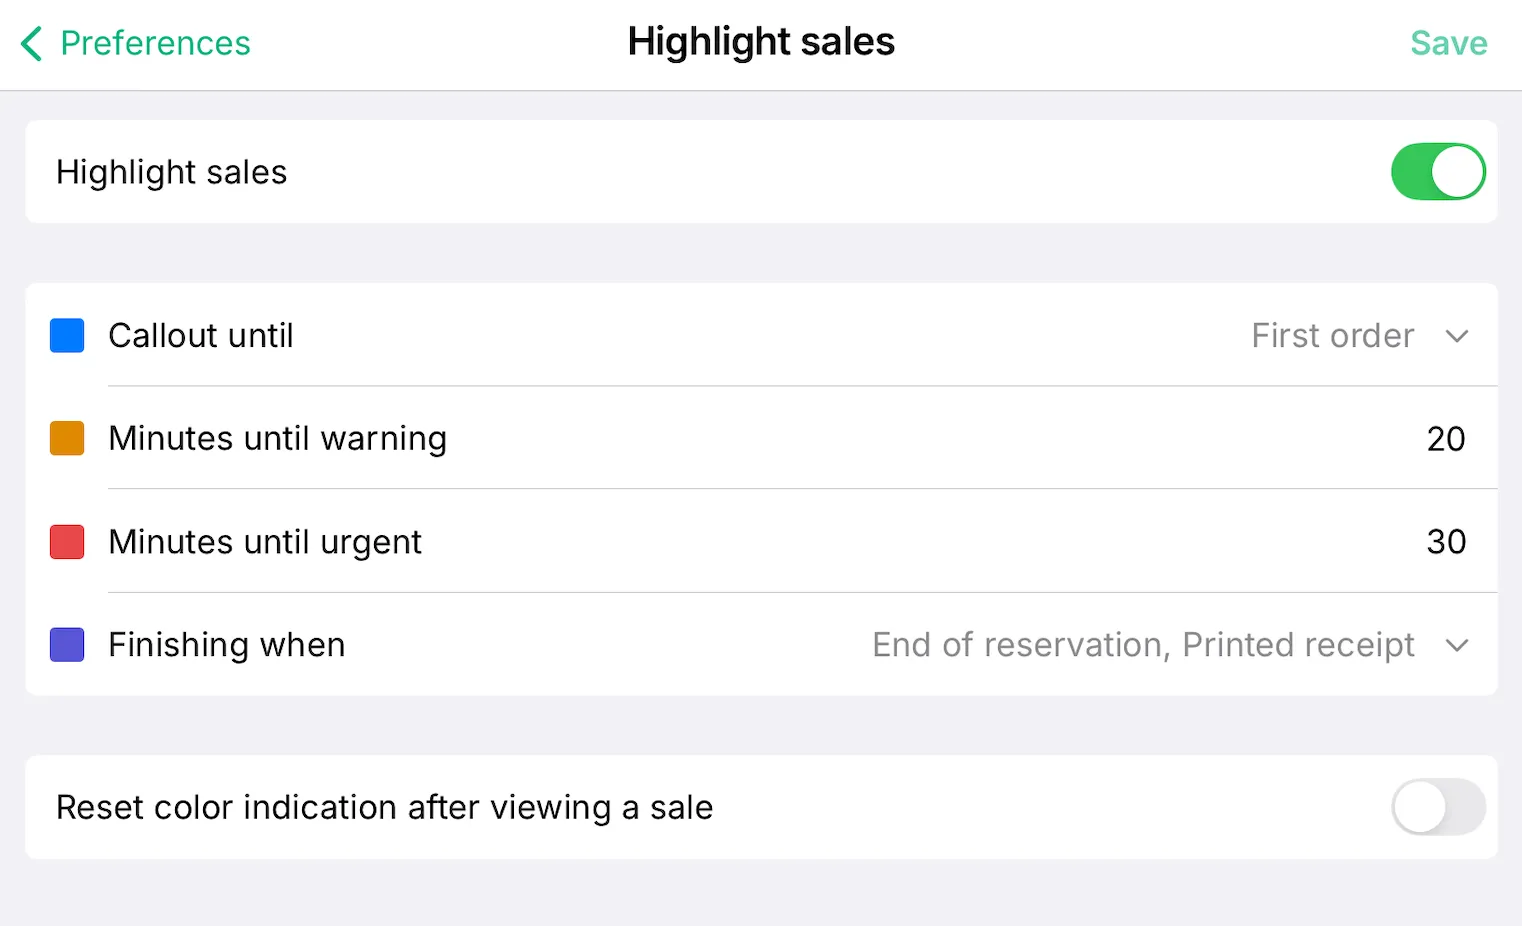The height and width of the screenshot is (926, 1522).
Task: Expand the Finishing when chevron
Action: point(1457,645)
